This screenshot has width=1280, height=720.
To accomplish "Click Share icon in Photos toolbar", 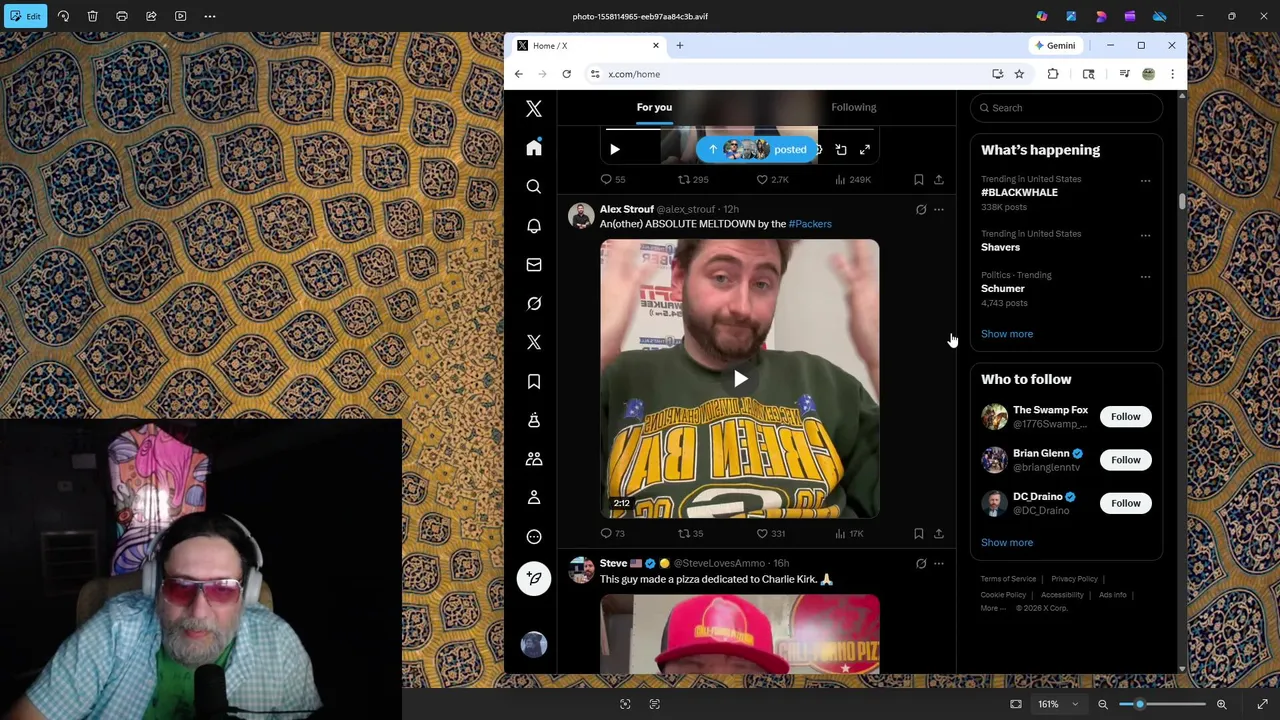I will pyautogui.click(x=151, y=16).
